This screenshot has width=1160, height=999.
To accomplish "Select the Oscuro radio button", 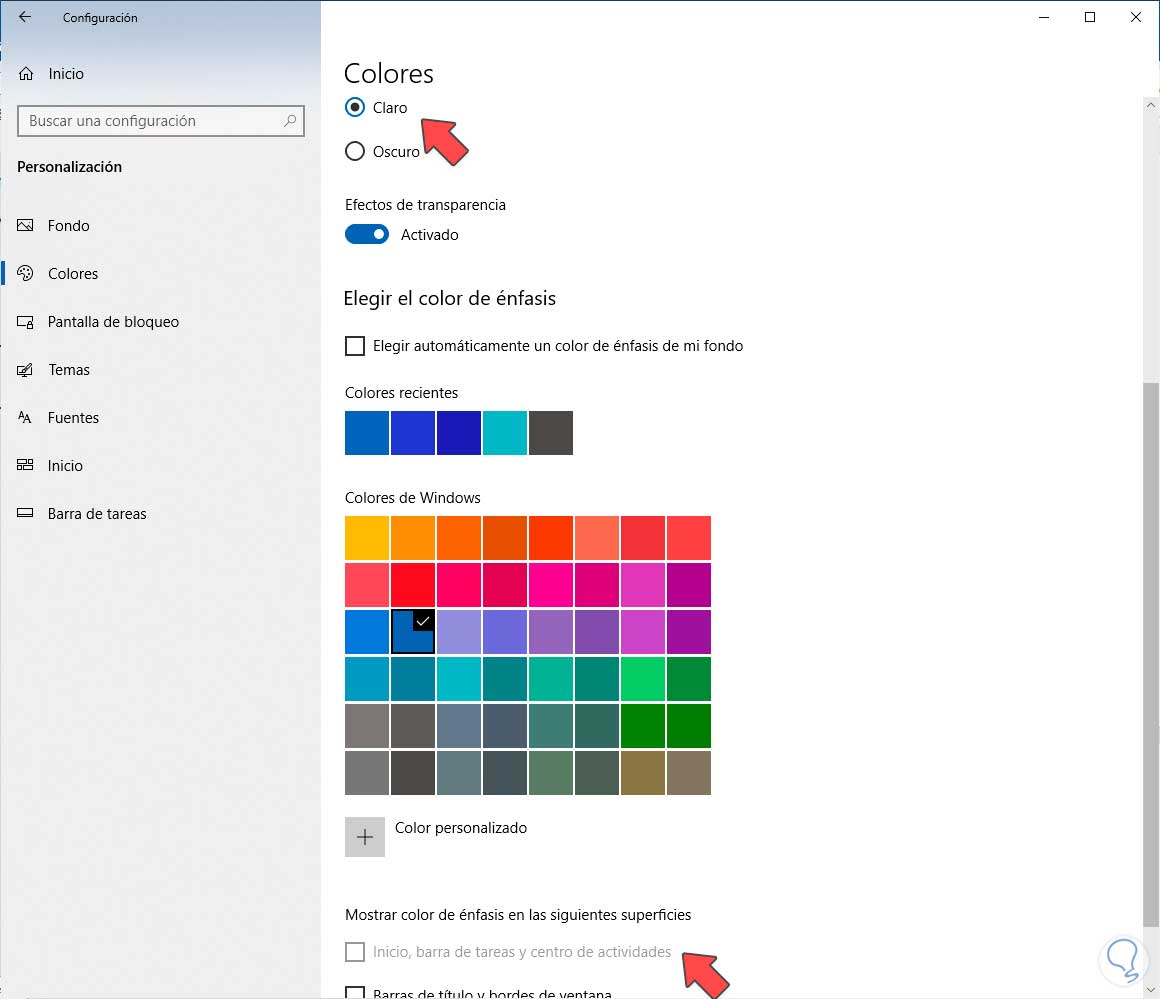I will pyautogui.click(x=355, y=152).
